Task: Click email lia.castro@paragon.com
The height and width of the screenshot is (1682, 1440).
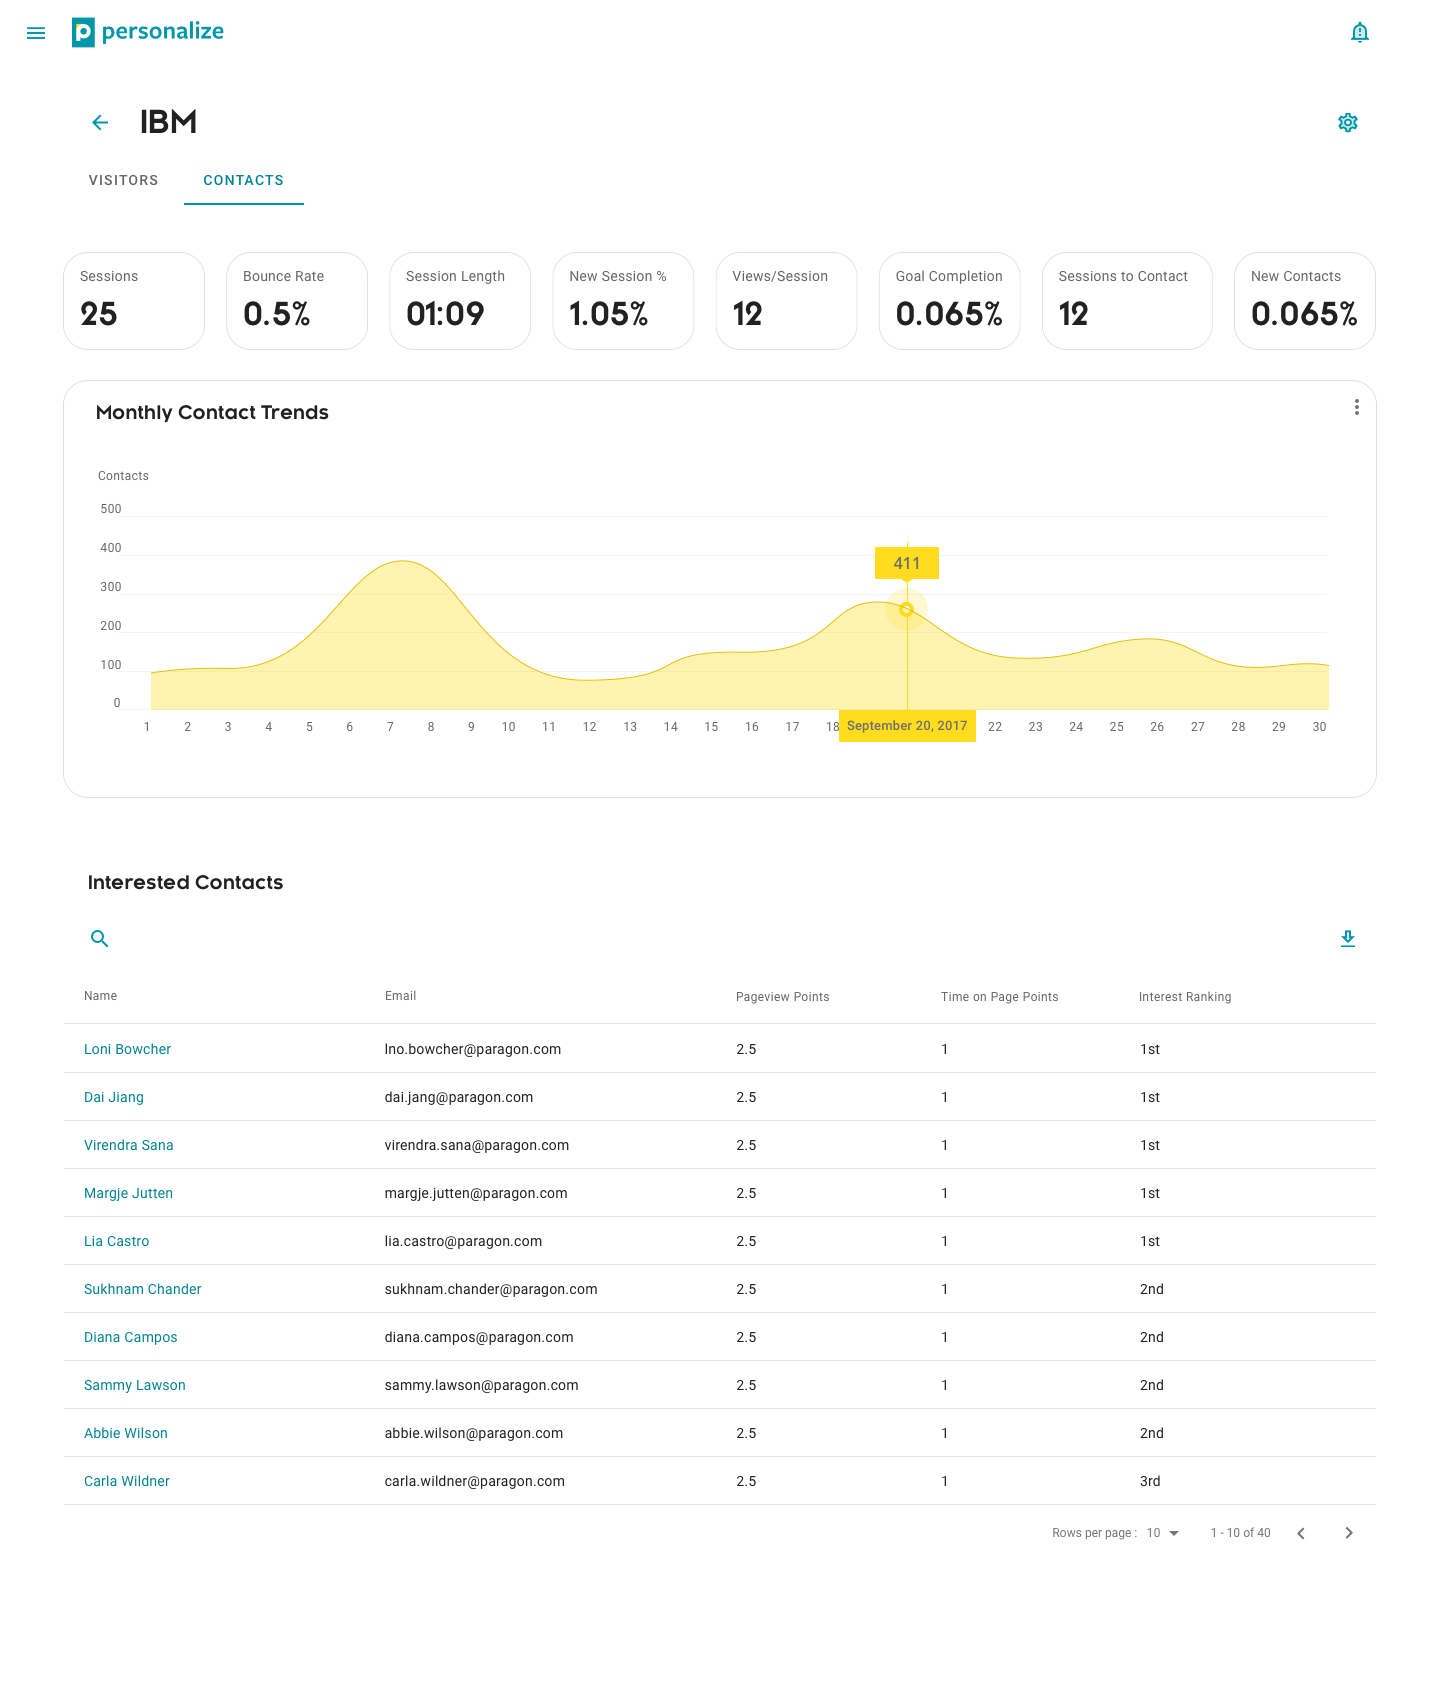Action: click(463, 1241)
